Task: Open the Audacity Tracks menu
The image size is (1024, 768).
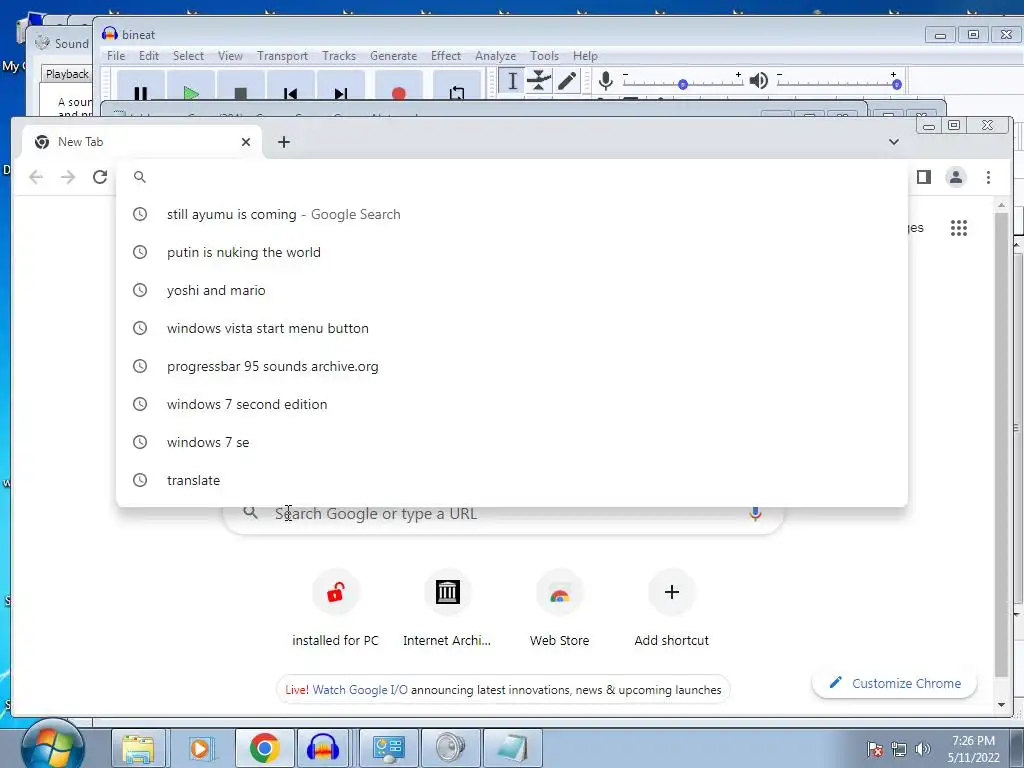Action: click(x=339, y=56)
